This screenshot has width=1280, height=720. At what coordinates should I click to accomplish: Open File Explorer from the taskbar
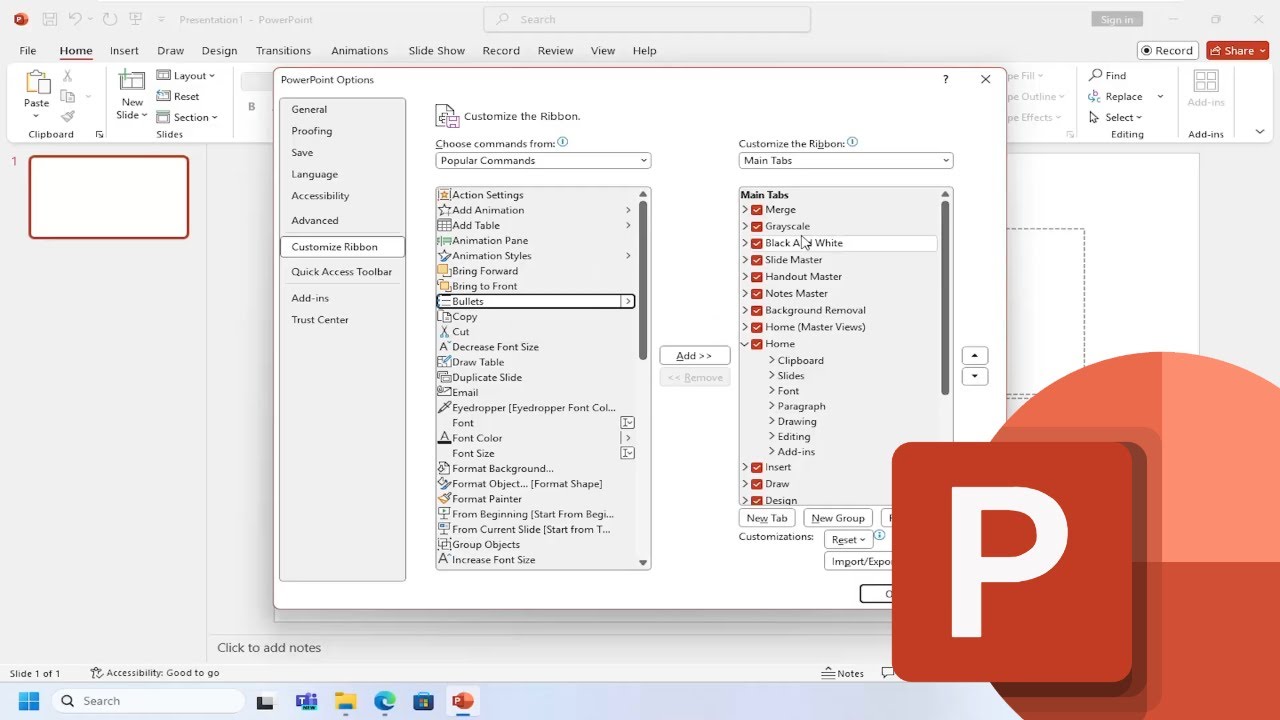click(345, 701)
